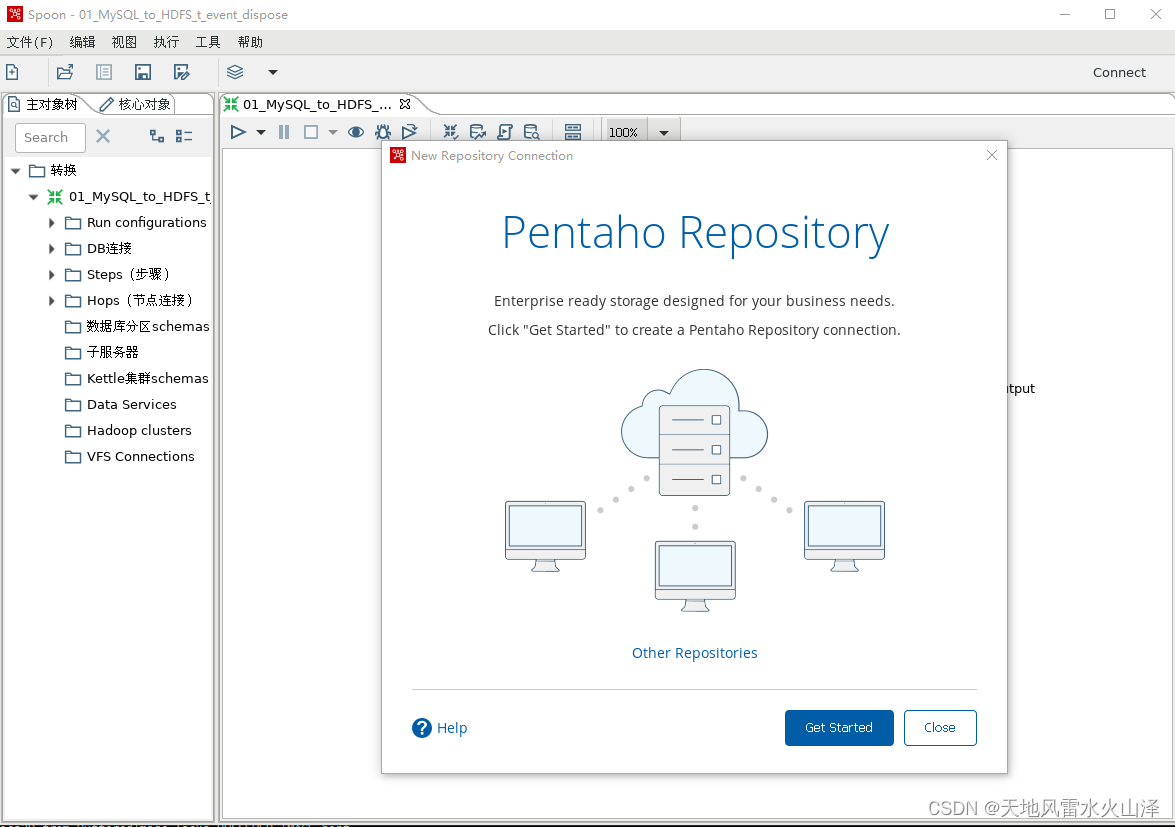1175x827 pixels.
Task: Click the Connect button in the top-right corner
Action: pos(1119,72)
